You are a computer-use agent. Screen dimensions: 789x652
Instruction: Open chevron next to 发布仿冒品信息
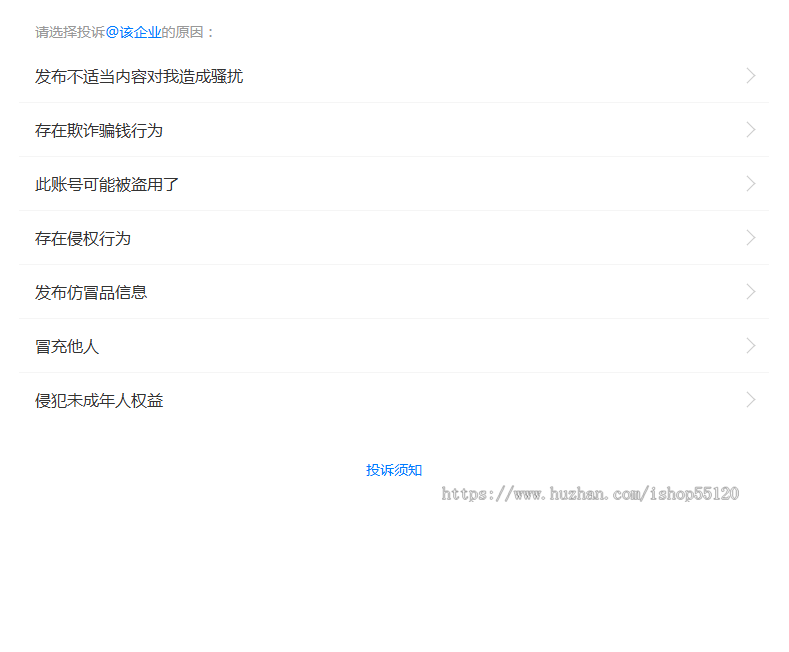[751, 292]
